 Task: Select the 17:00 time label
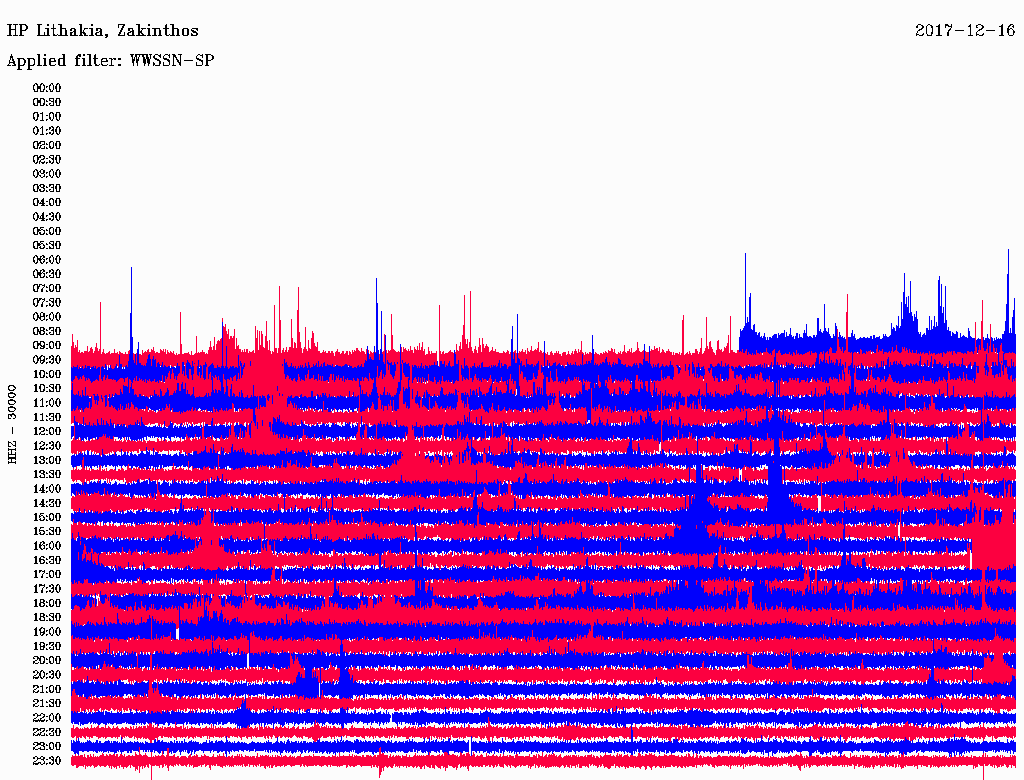click(x=47, y=574)
